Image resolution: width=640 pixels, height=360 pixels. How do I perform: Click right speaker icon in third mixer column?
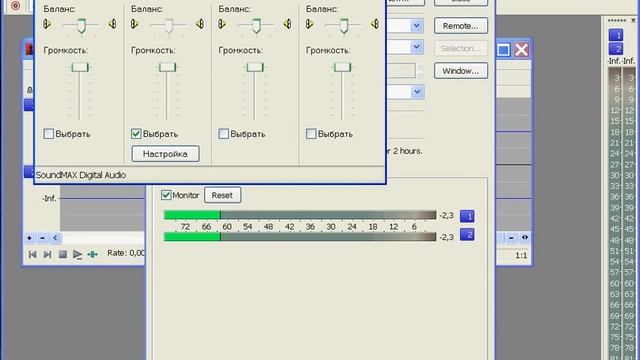[x=287, y=24]
